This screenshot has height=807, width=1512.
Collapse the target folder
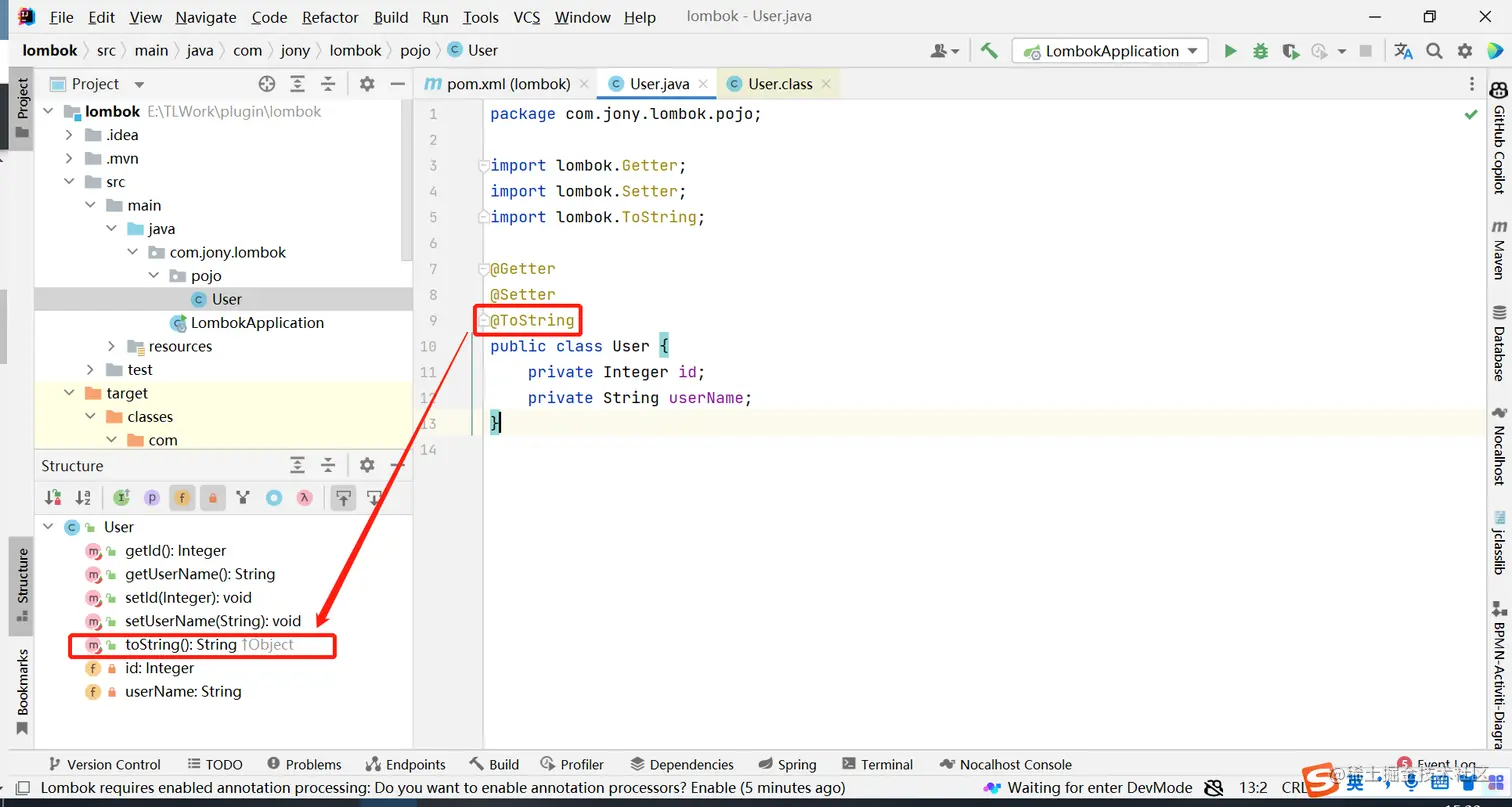click(x=69, y=393)
